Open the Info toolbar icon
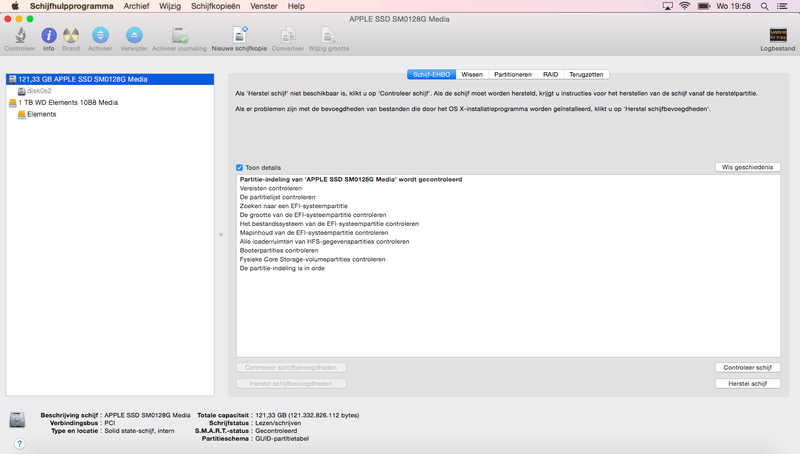 click(48, 35)
